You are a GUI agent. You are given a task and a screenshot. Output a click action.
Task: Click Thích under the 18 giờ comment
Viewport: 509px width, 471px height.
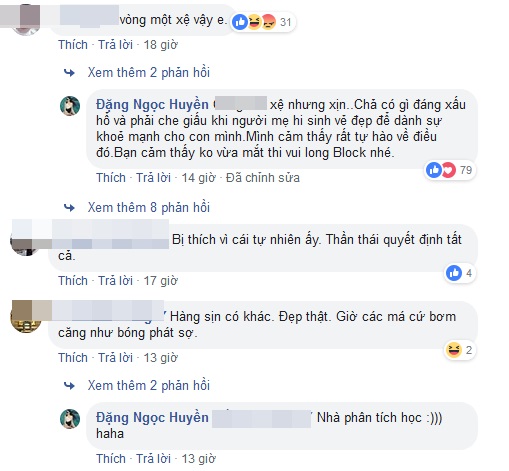click(x=73, y=45)
